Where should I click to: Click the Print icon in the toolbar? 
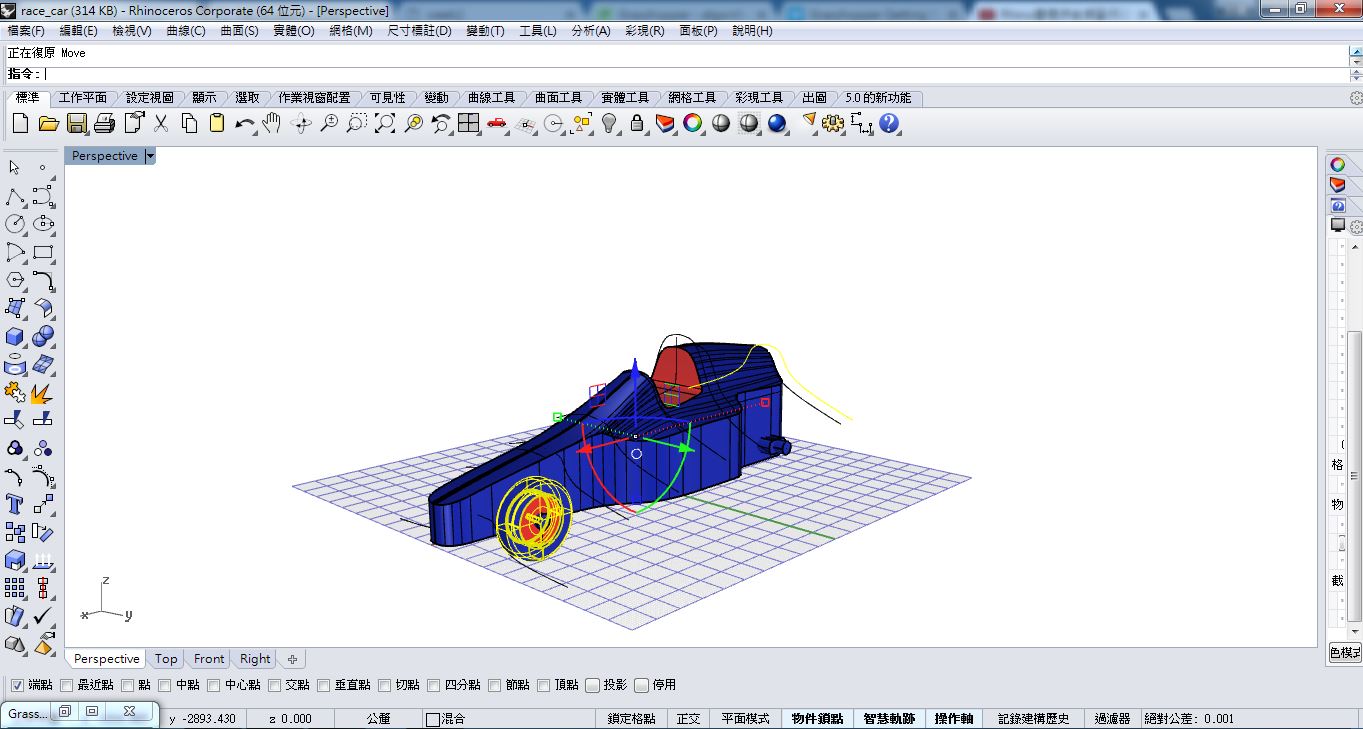pos(104,123)
